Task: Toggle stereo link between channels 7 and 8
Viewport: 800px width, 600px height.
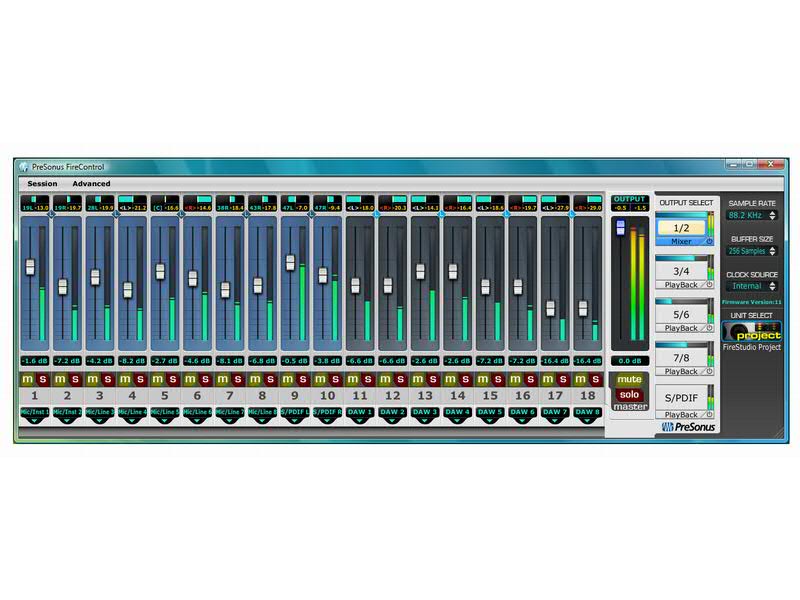Action: (246, 214)
